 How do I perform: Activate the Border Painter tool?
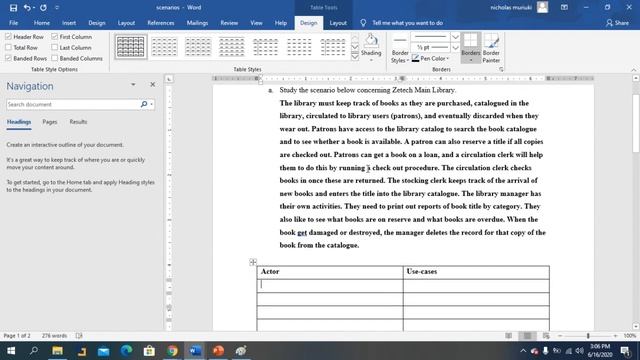coord(491,48)
